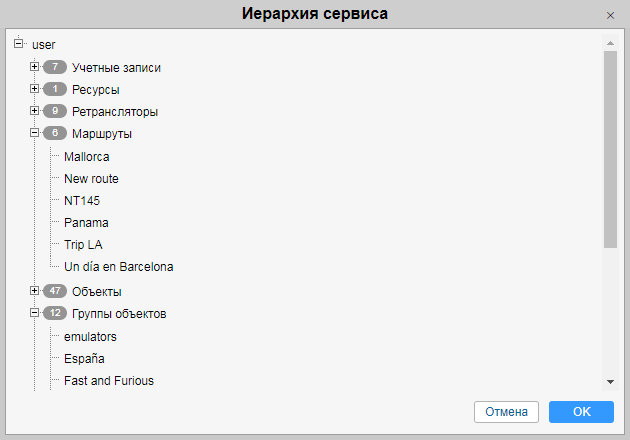Select the Panama route
The height and width of the screenshot is (440, 630).
tap(86, 222)
